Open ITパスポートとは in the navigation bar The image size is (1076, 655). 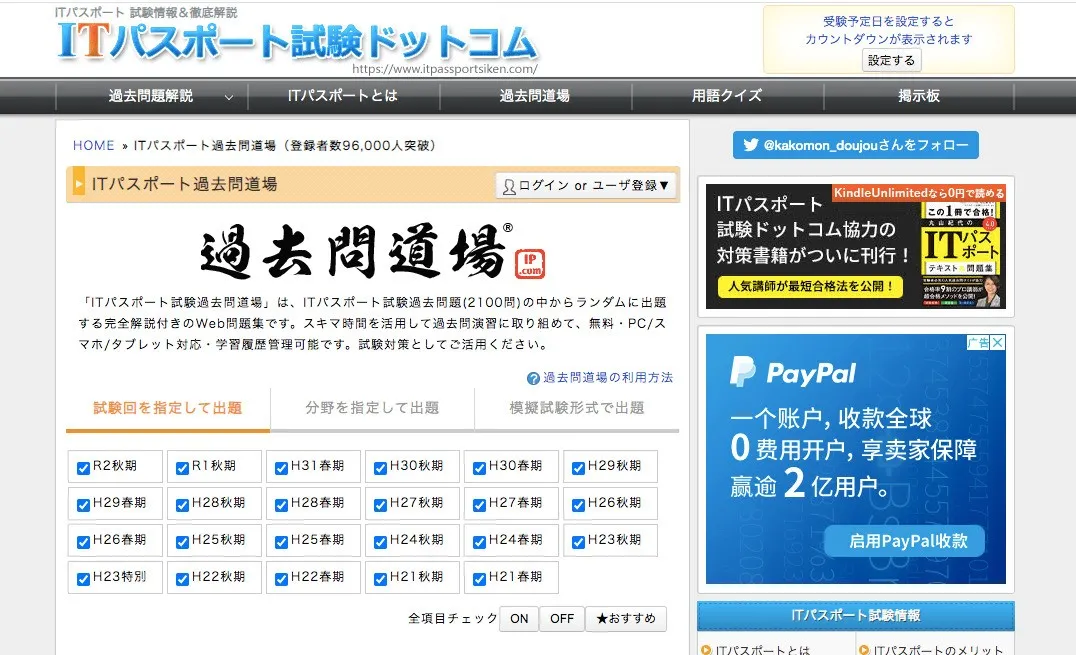(343, 96)
